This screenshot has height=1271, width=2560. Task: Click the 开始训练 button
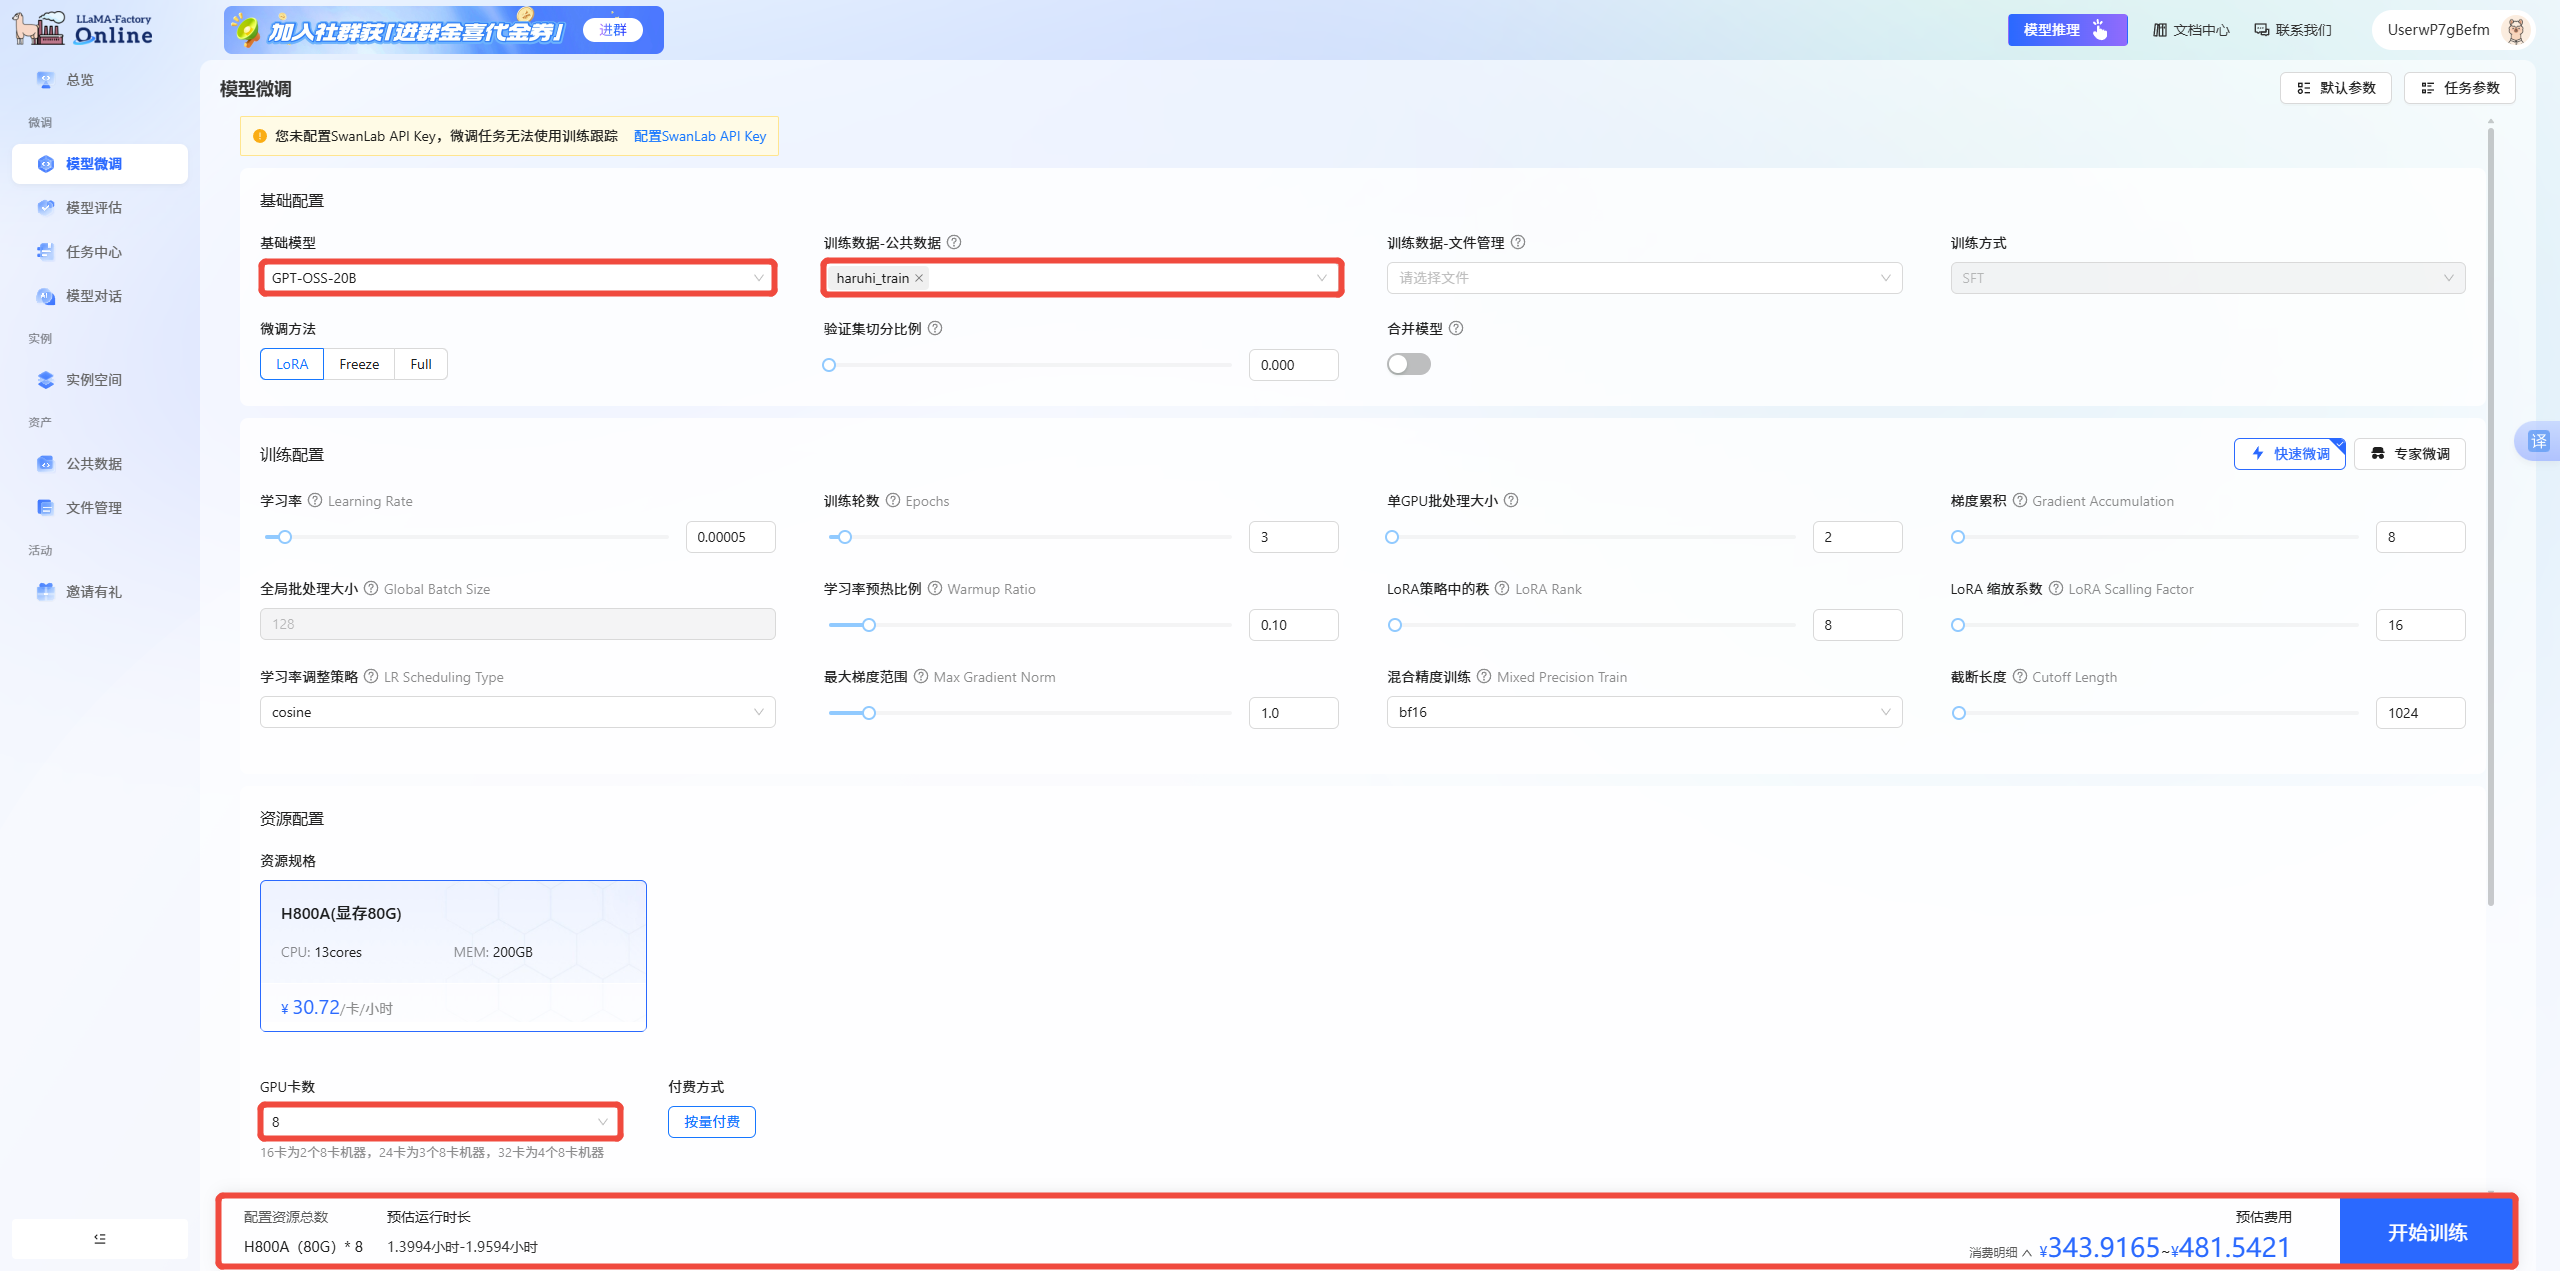point(2427,1232)
